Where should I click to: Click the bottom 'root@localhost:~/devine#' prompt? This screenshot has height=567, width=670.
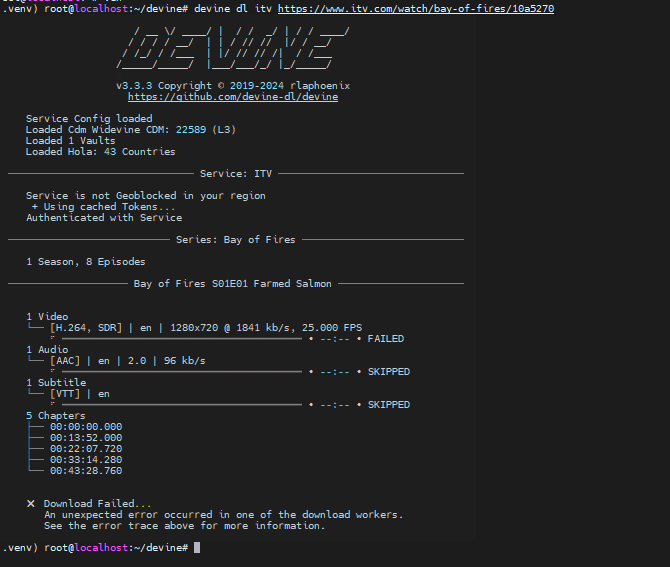116,548
